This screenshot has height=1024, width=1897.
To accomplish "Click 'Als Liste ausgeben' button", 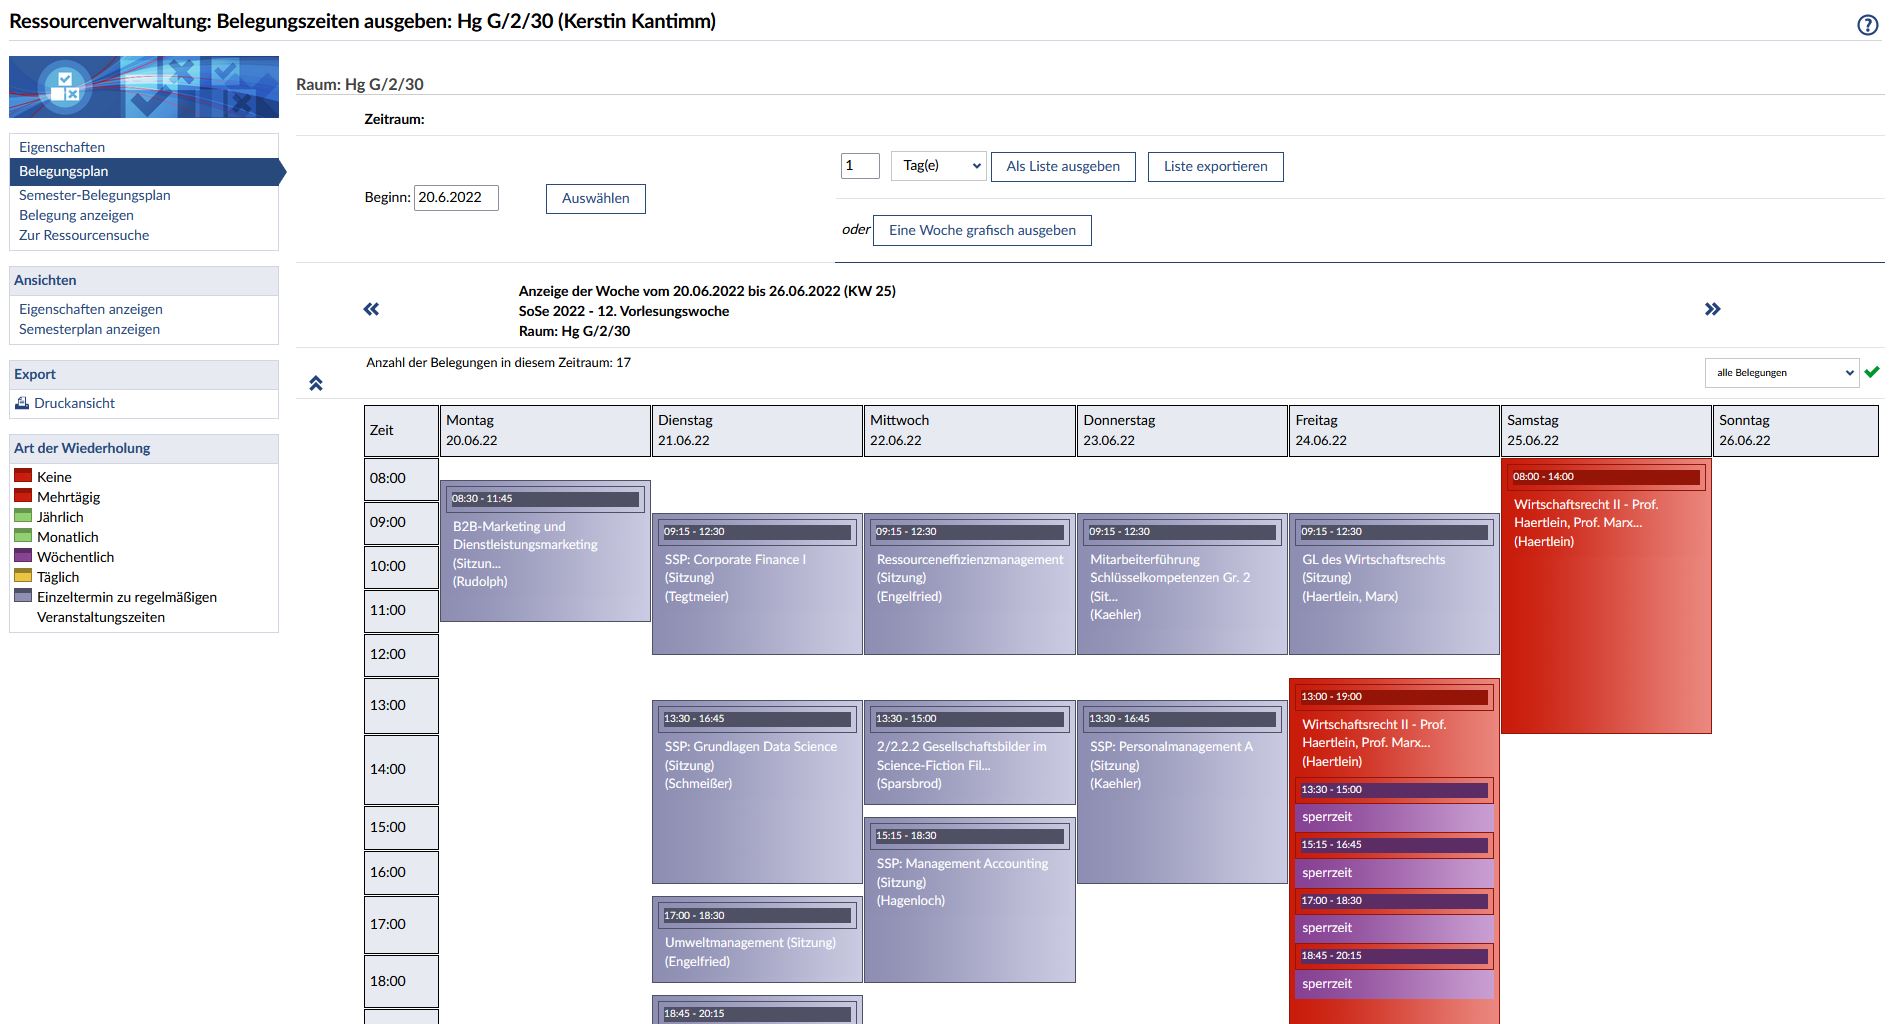I will pos(1063,166).
